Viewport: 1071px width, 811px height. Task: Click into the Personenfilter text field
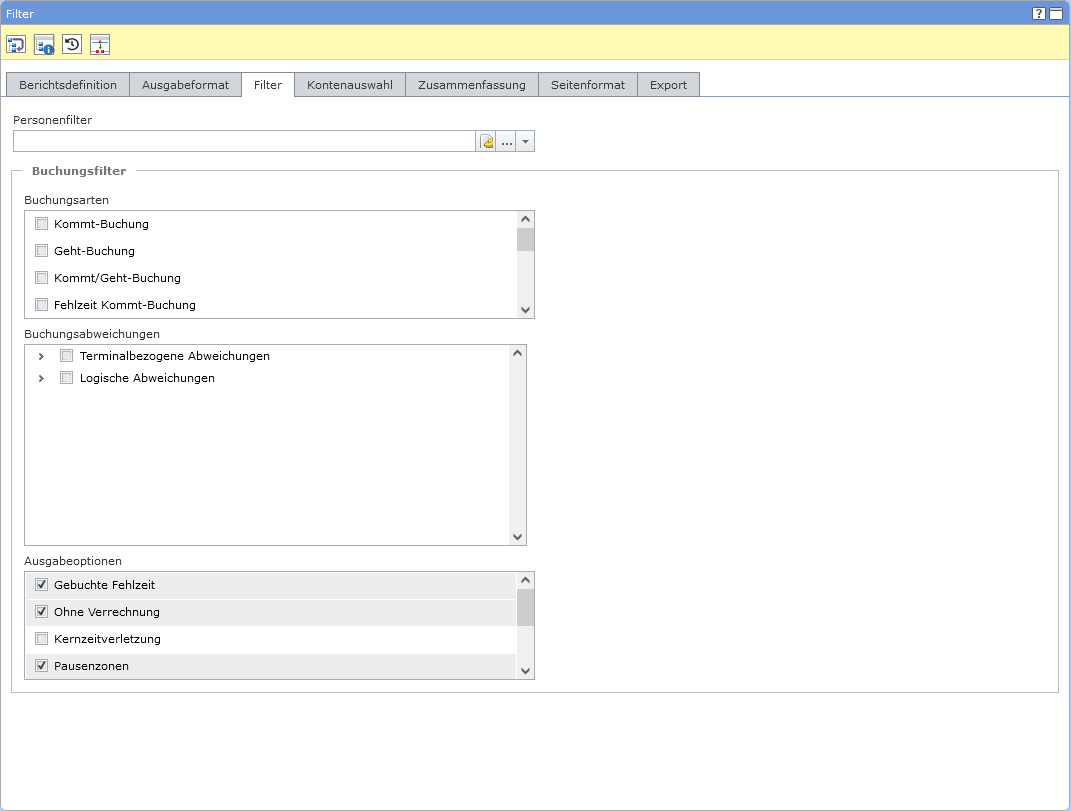pos(244,142)
